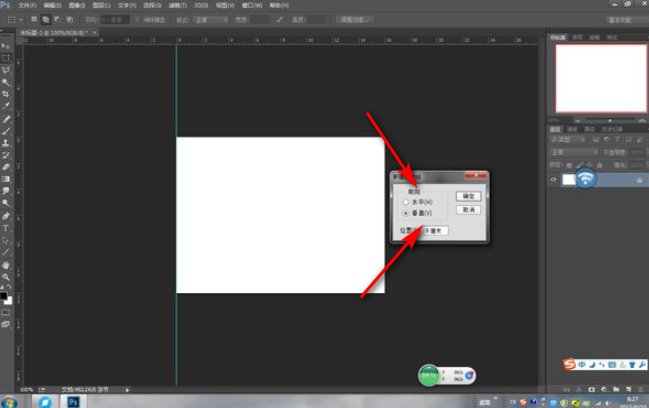
Task: Click Subtract from Selection icon
Action: 57,19
